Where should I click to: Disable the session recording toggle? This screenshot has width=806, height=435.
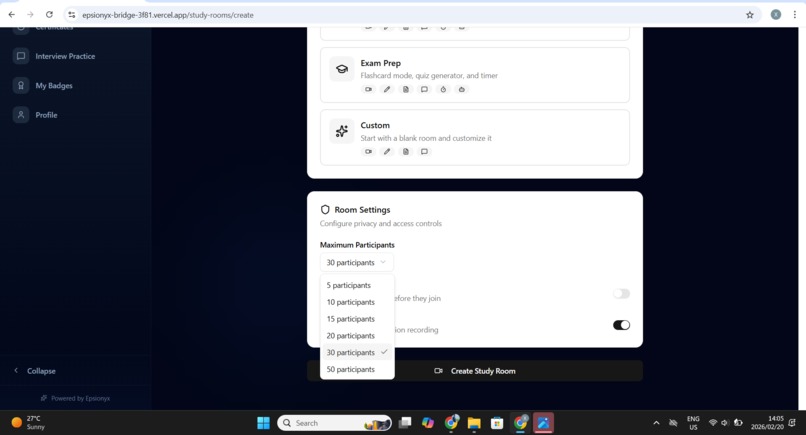(621, 325)
